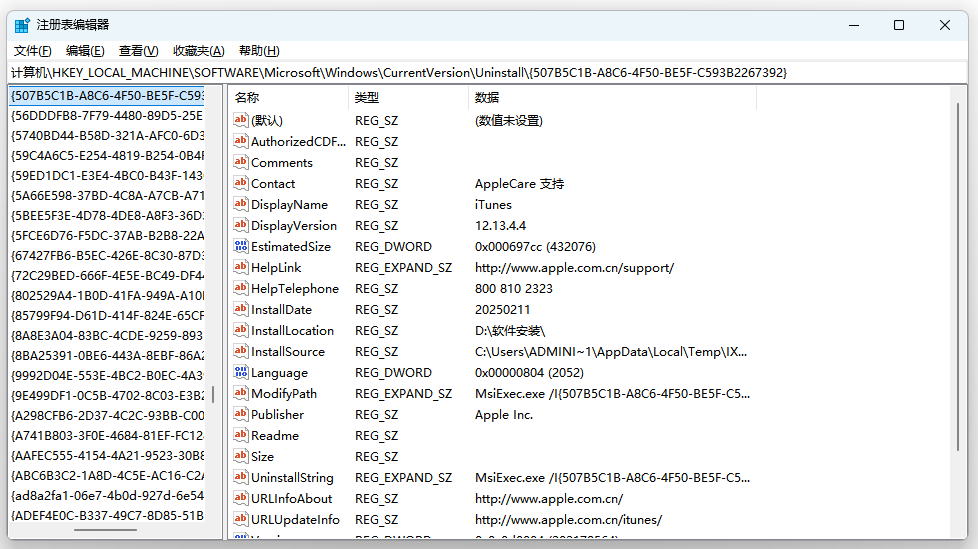Select tree key {85799F94-D61D-414F-824E-65CF
This screenshot has height=549, width=978.
pos(107,315)
